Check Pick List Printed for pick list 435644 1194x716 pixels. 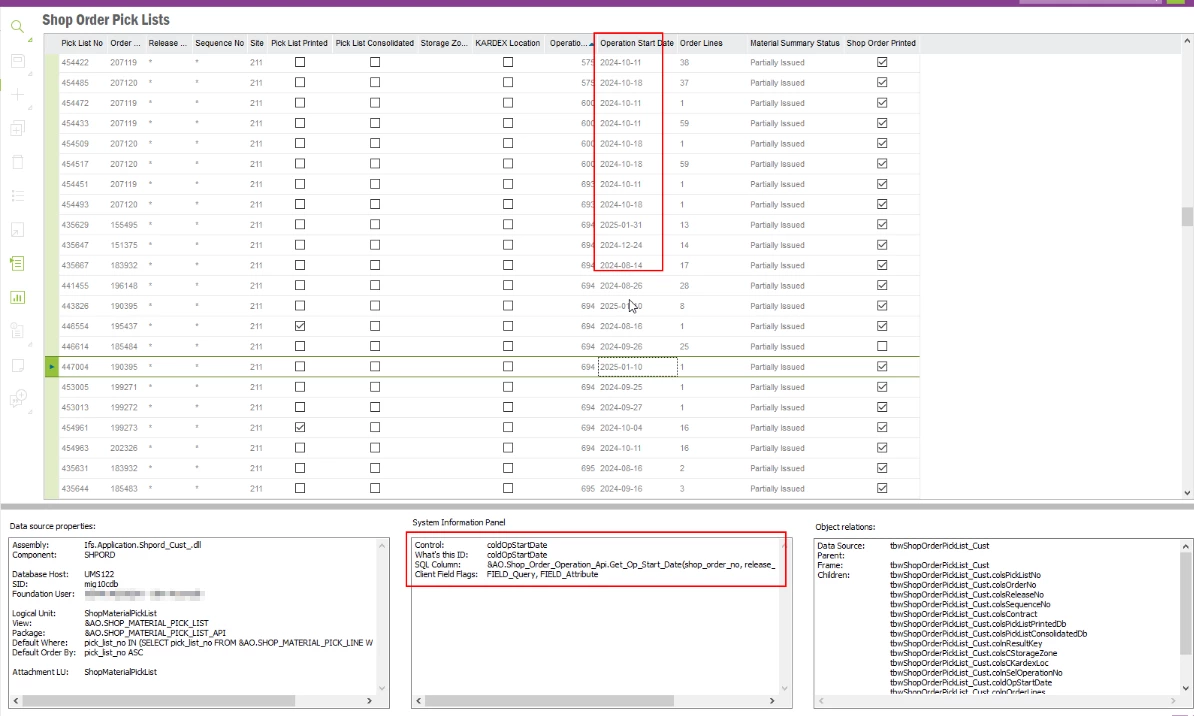[300, 488]
